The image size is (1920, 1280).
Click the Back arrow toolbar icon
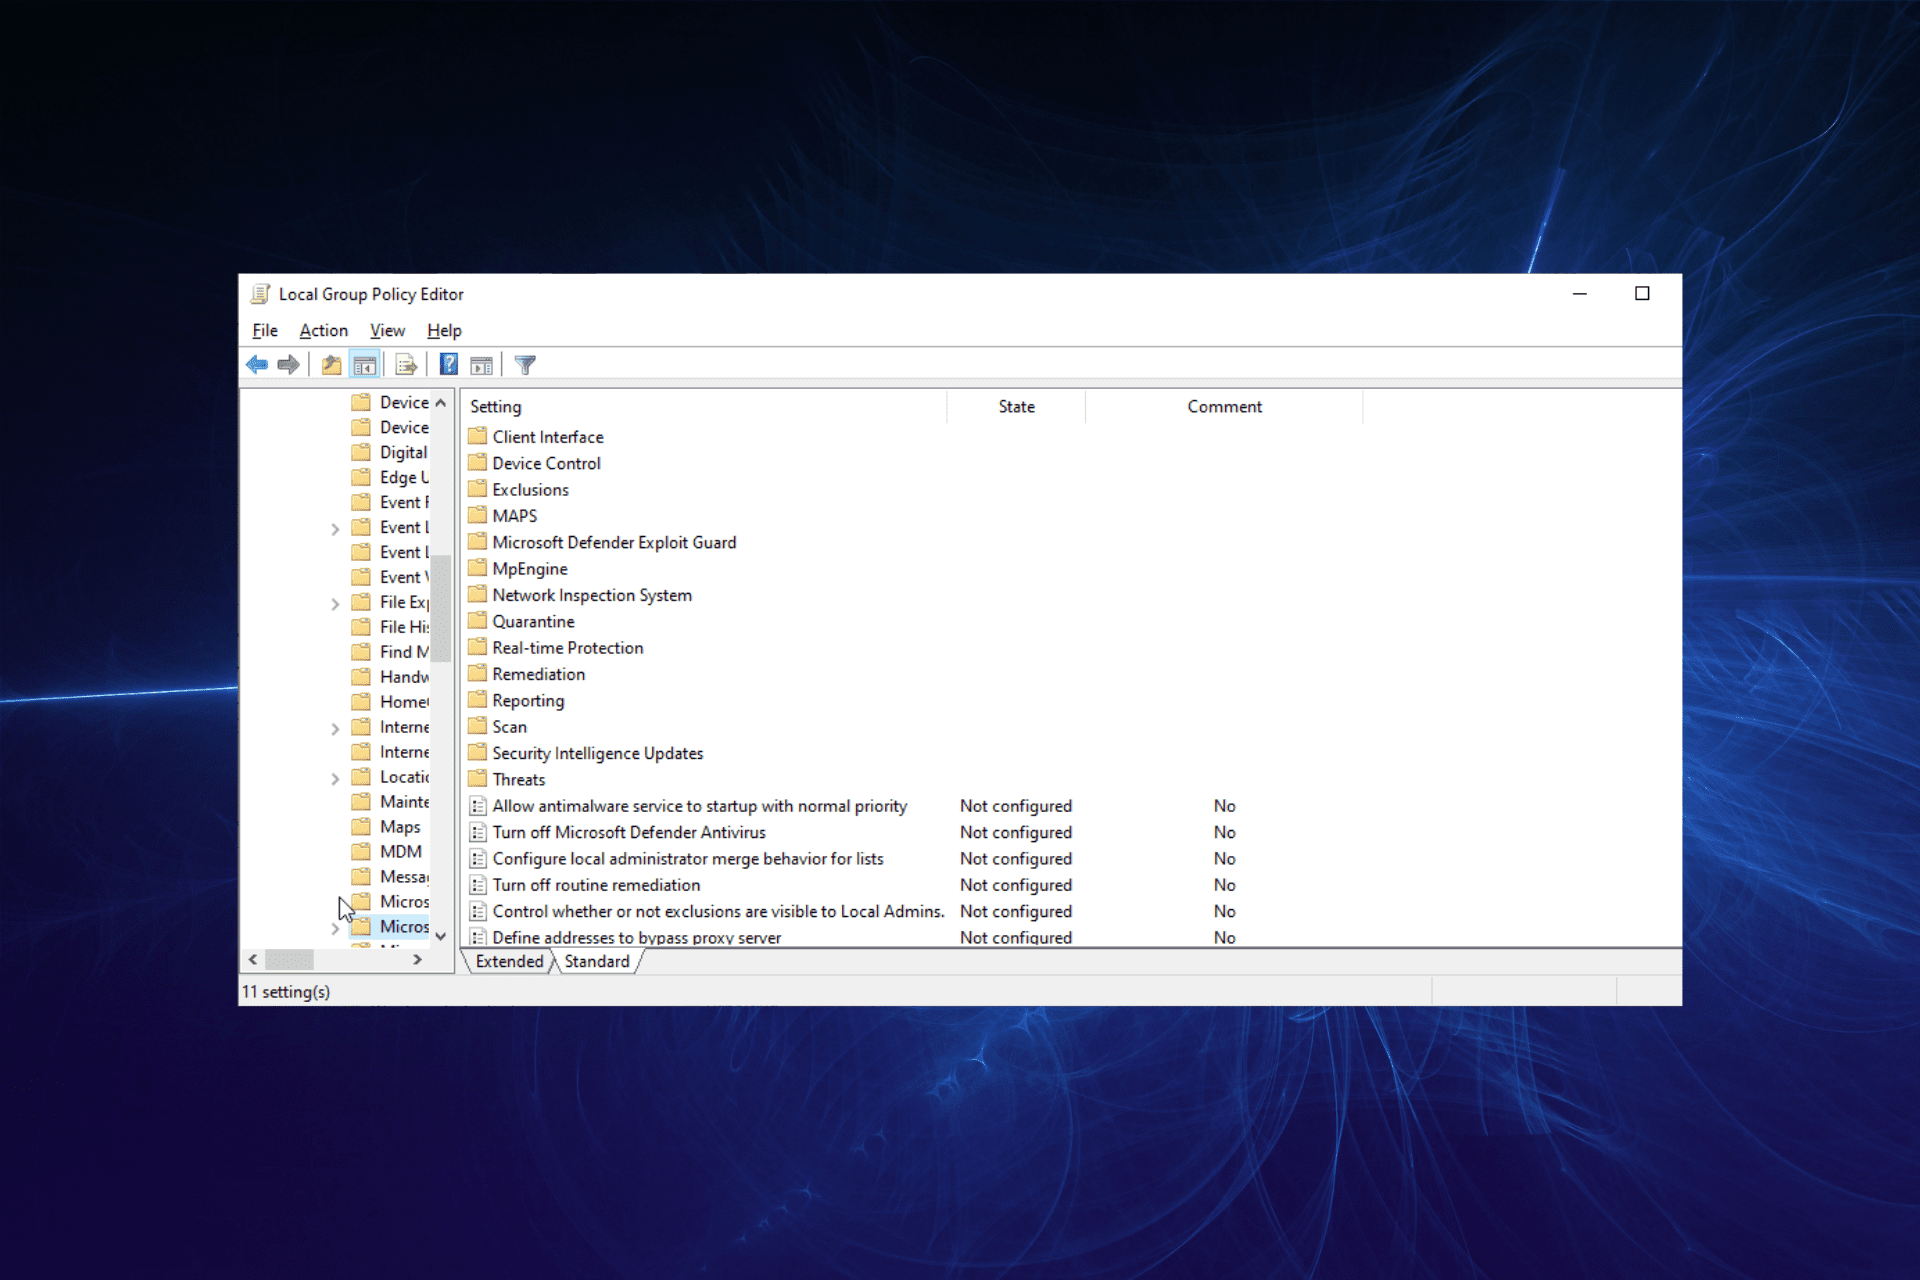coord(257,365)
